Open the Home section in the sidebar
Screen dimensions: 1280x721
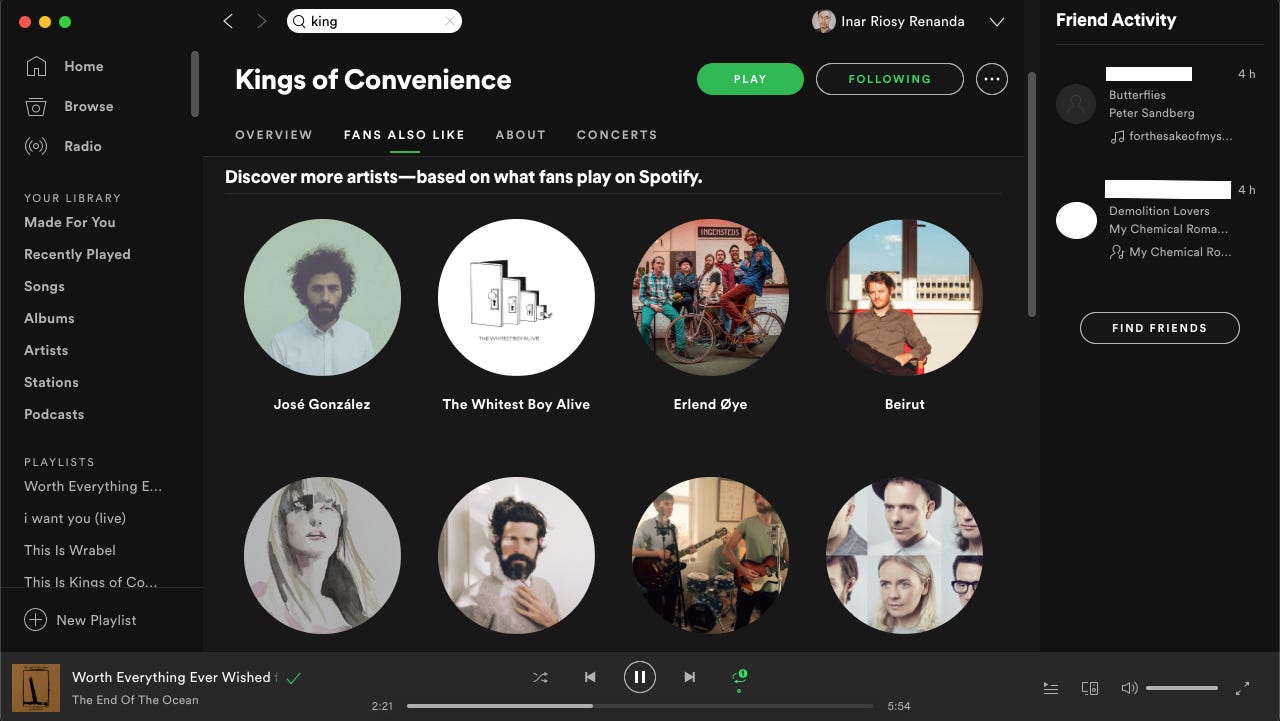click(84, 66)
